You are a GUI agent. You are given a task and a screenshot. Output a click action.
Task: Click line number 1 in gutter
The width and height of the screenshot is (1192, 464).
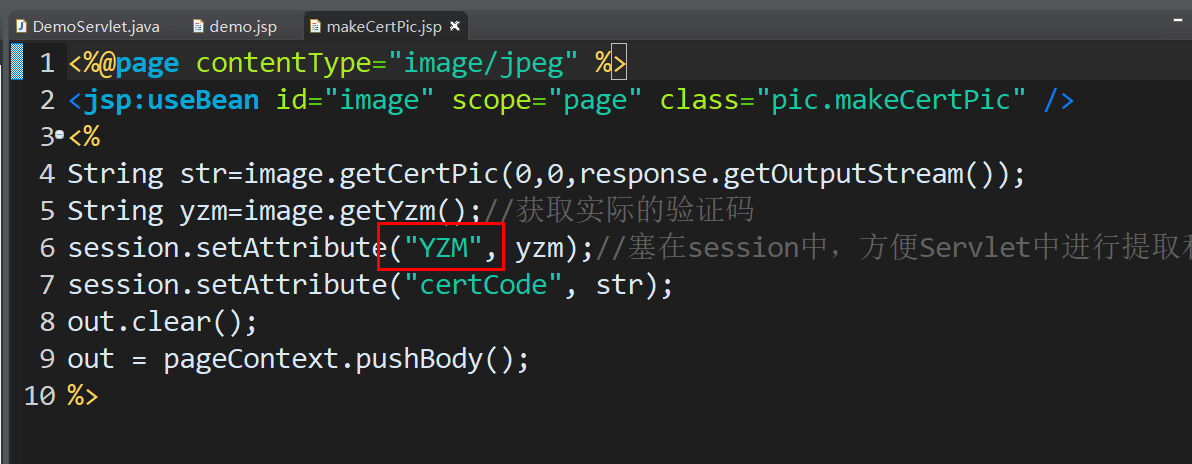point(47,63)
